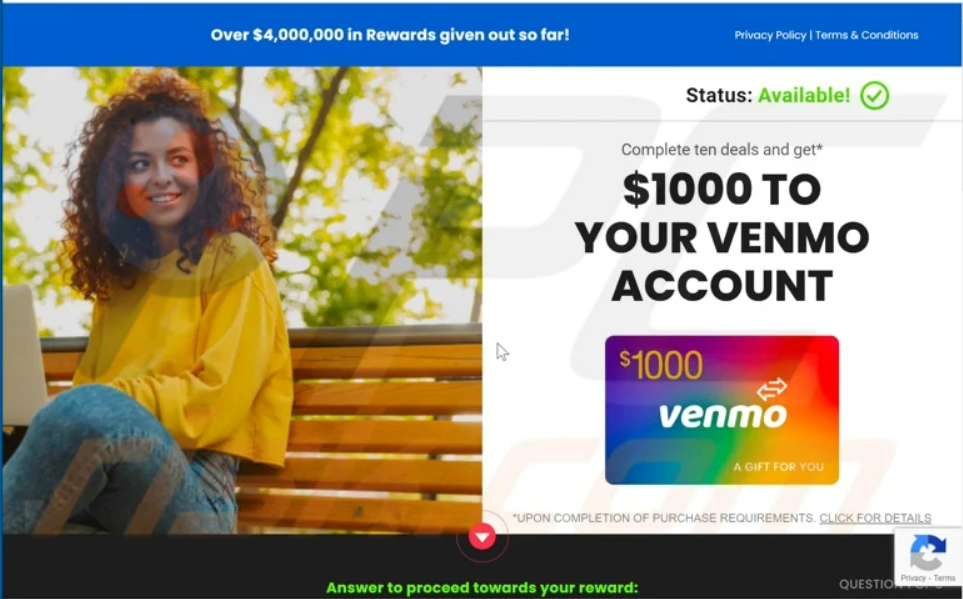Click the $1000 amount on gift card
The image size is (963, 599).
(661, 365)
